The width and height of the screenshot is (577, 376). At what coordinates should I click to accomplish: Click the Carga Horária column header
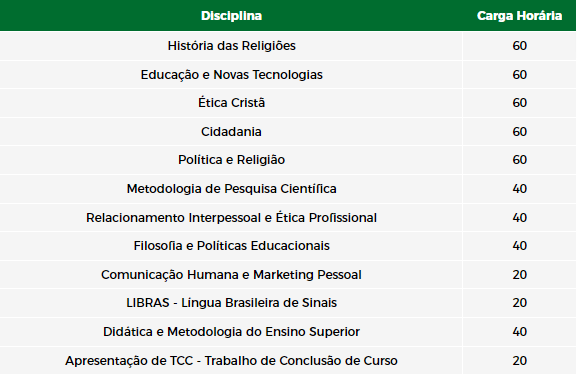coord(519,16)
